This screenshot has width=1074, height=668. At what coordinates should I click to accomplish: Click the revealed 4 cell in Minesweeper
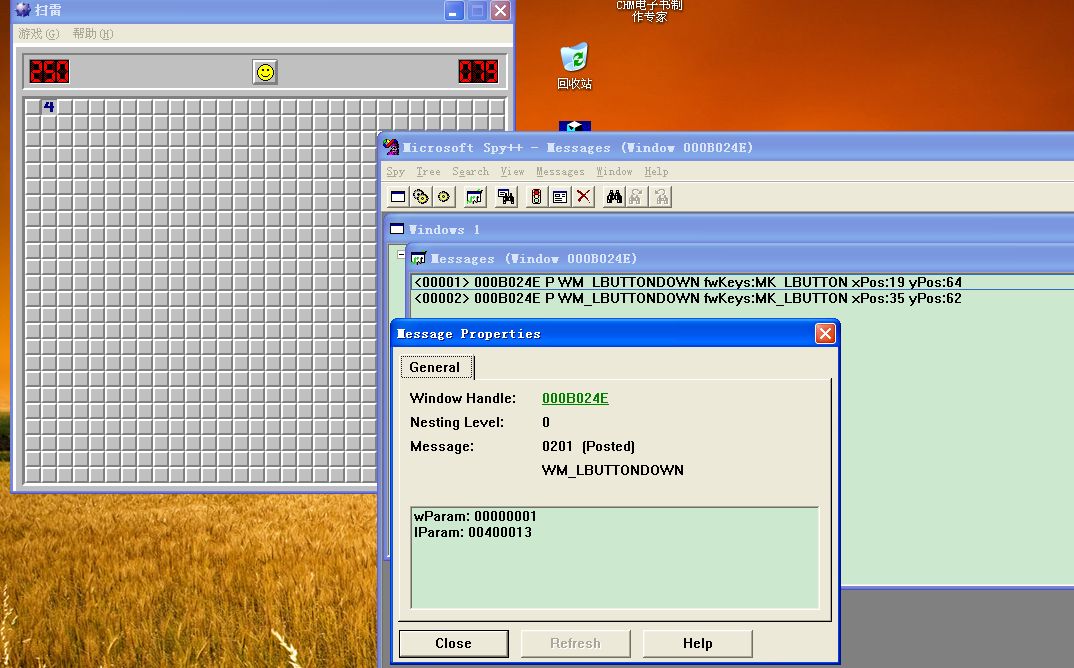48,106
